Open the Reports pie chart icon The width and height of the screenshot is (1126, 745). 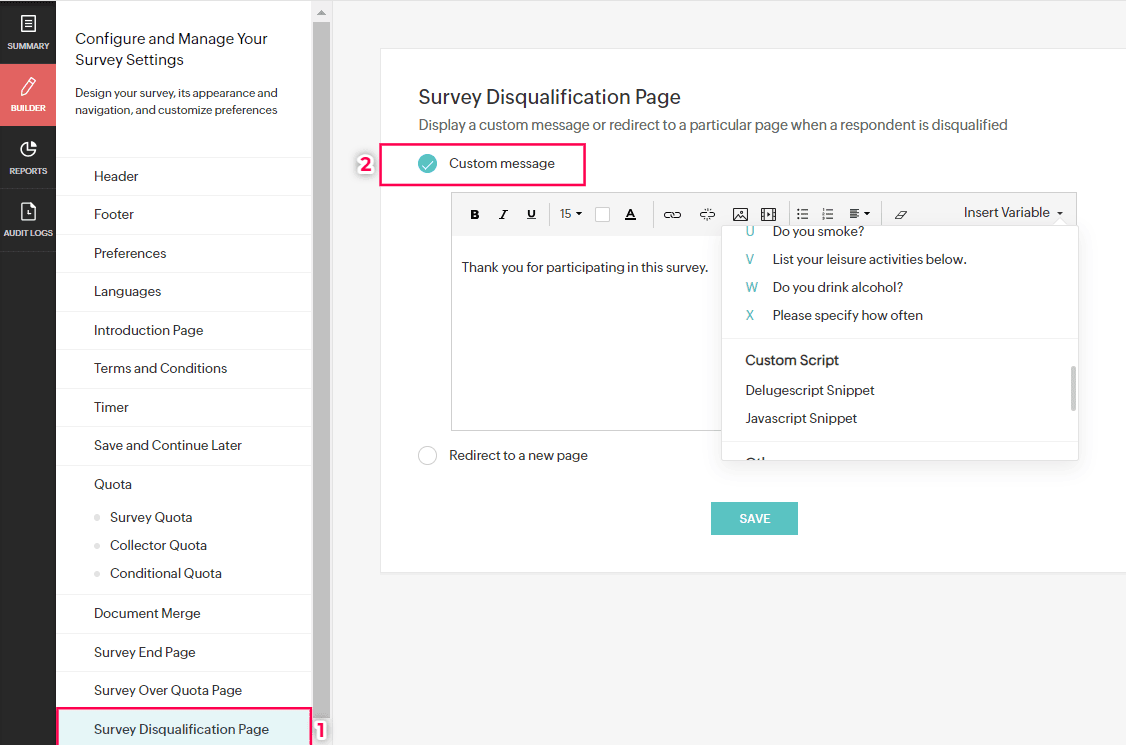tap(28, 149)
